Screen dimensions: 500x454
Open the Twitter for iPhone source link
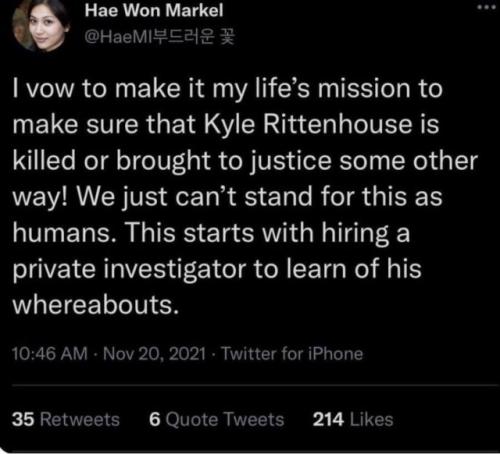[292, 354]
